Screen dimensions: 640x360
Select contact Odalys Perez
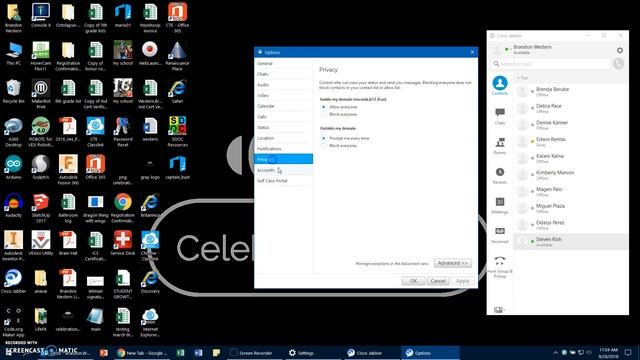(571, 225)
